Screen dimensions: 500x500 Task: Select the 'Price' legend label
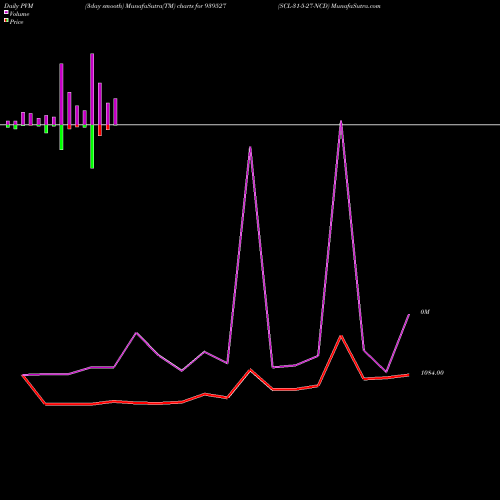[16, 22]
